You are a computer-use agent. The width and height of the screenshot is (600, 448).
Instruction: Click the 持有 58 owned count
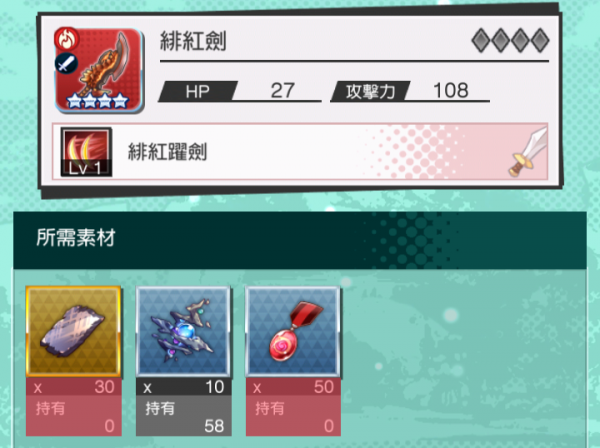pyautogui.click(x=183, y=416)
